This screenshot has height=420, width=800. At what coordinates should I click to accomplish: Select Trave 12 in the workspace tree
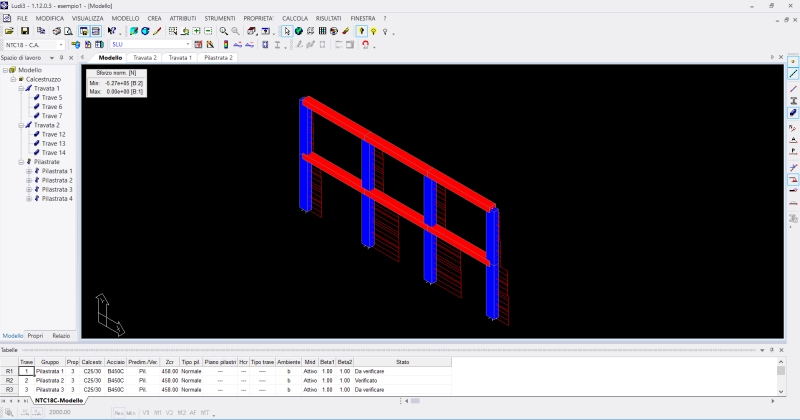click(x=53, y=134)
